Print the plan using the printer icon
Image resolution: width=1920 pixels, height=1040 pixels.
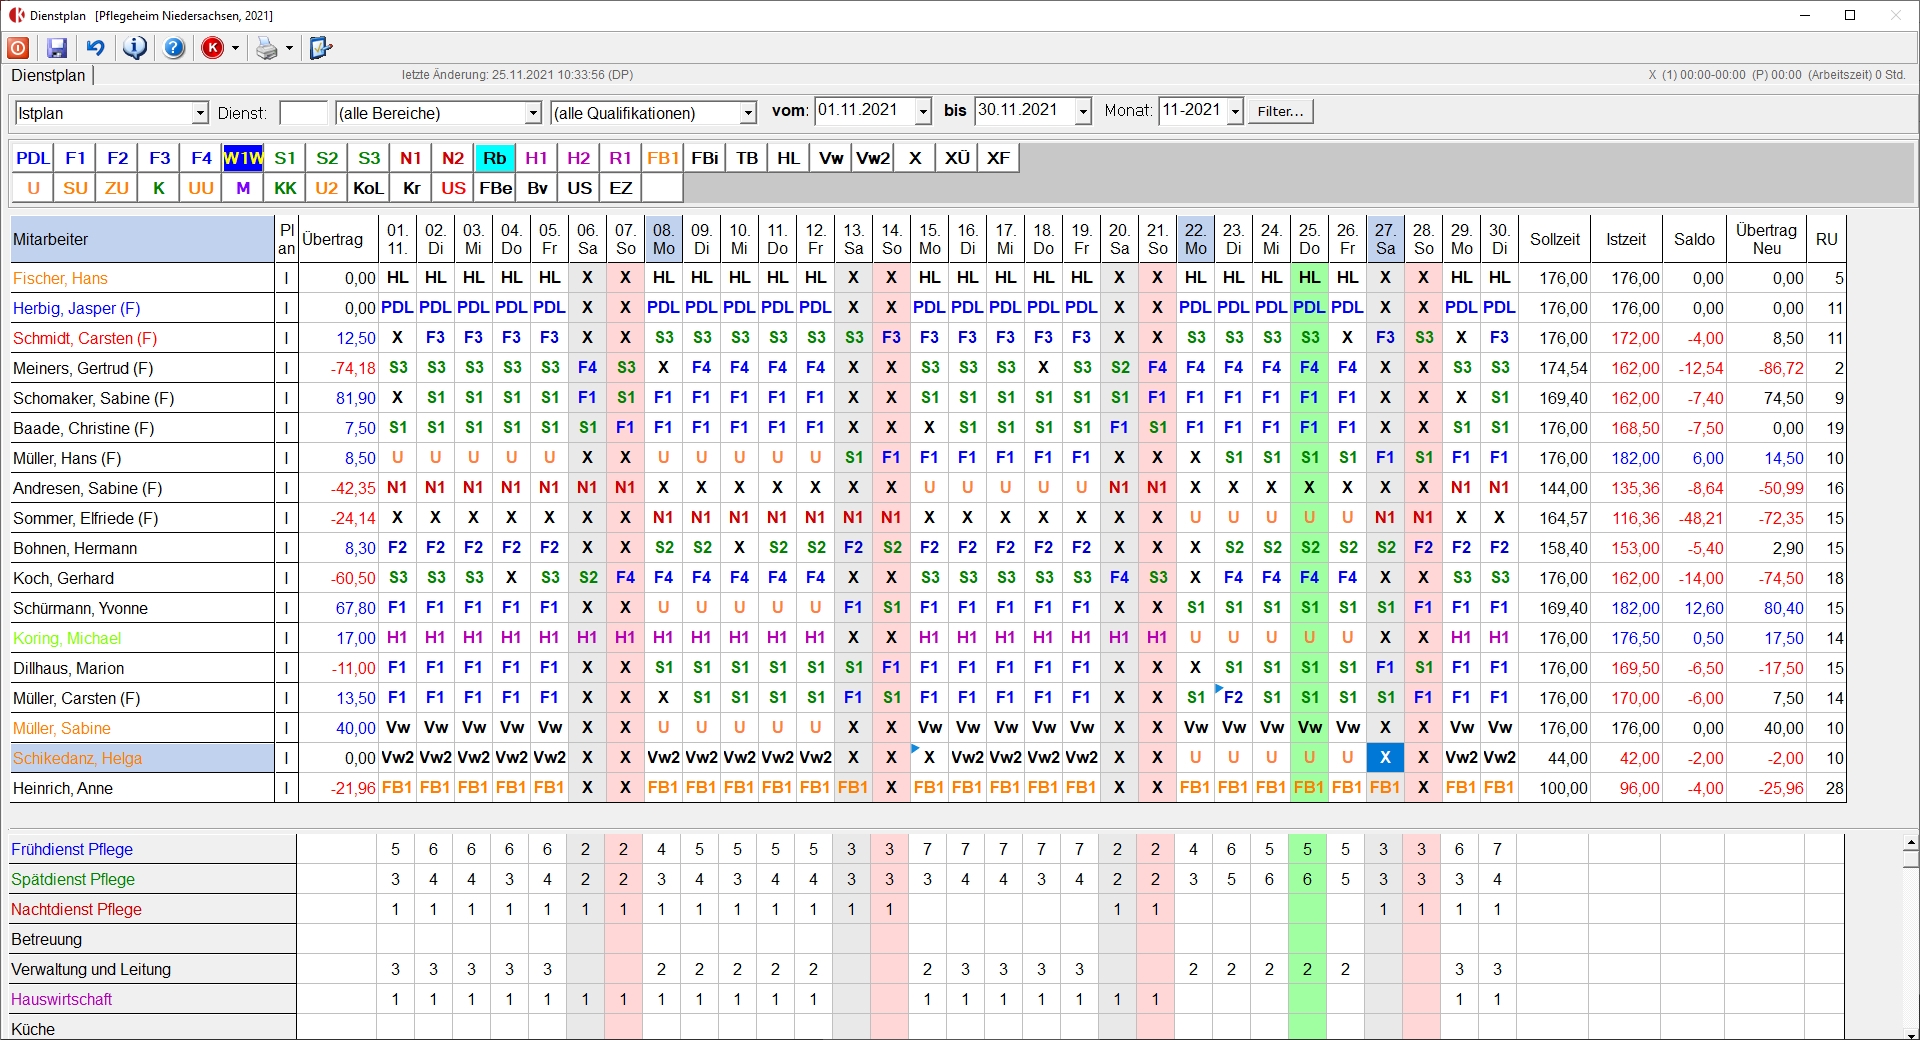267,48
